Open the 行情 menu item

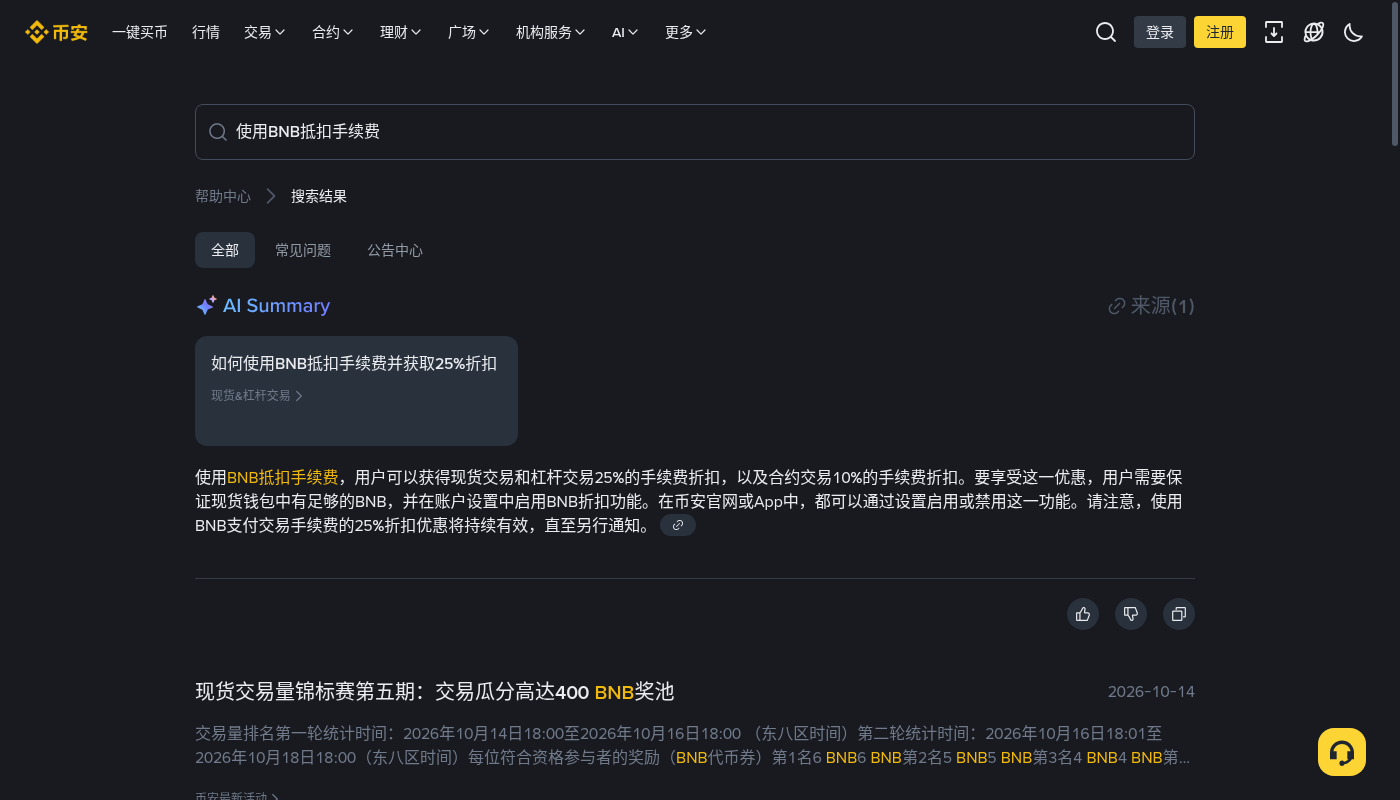coord(206,32)
